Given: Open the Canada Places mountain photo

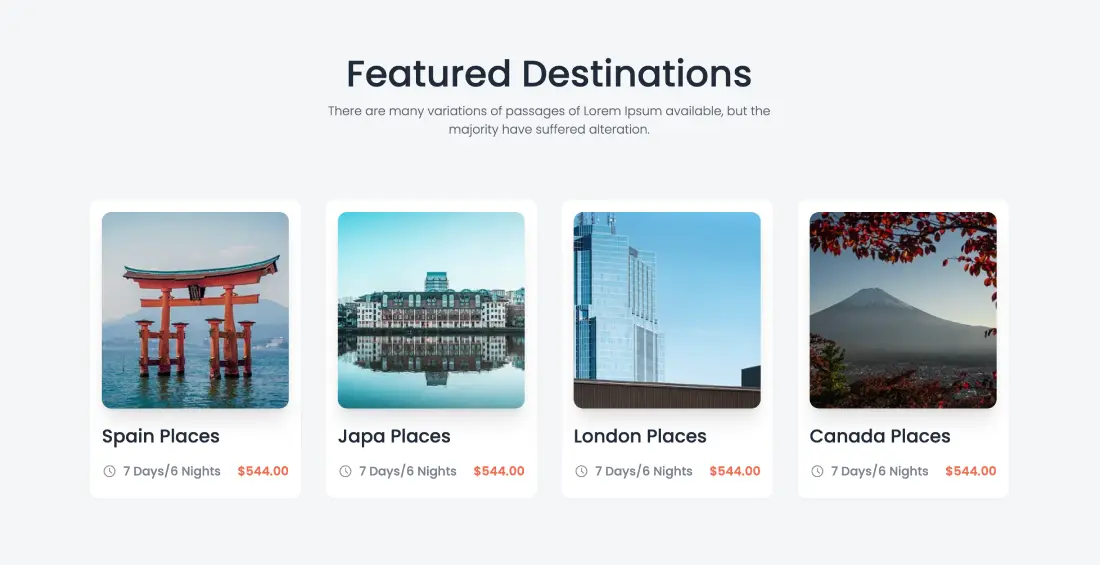Looking at the screenshot, I should [903, 310].
